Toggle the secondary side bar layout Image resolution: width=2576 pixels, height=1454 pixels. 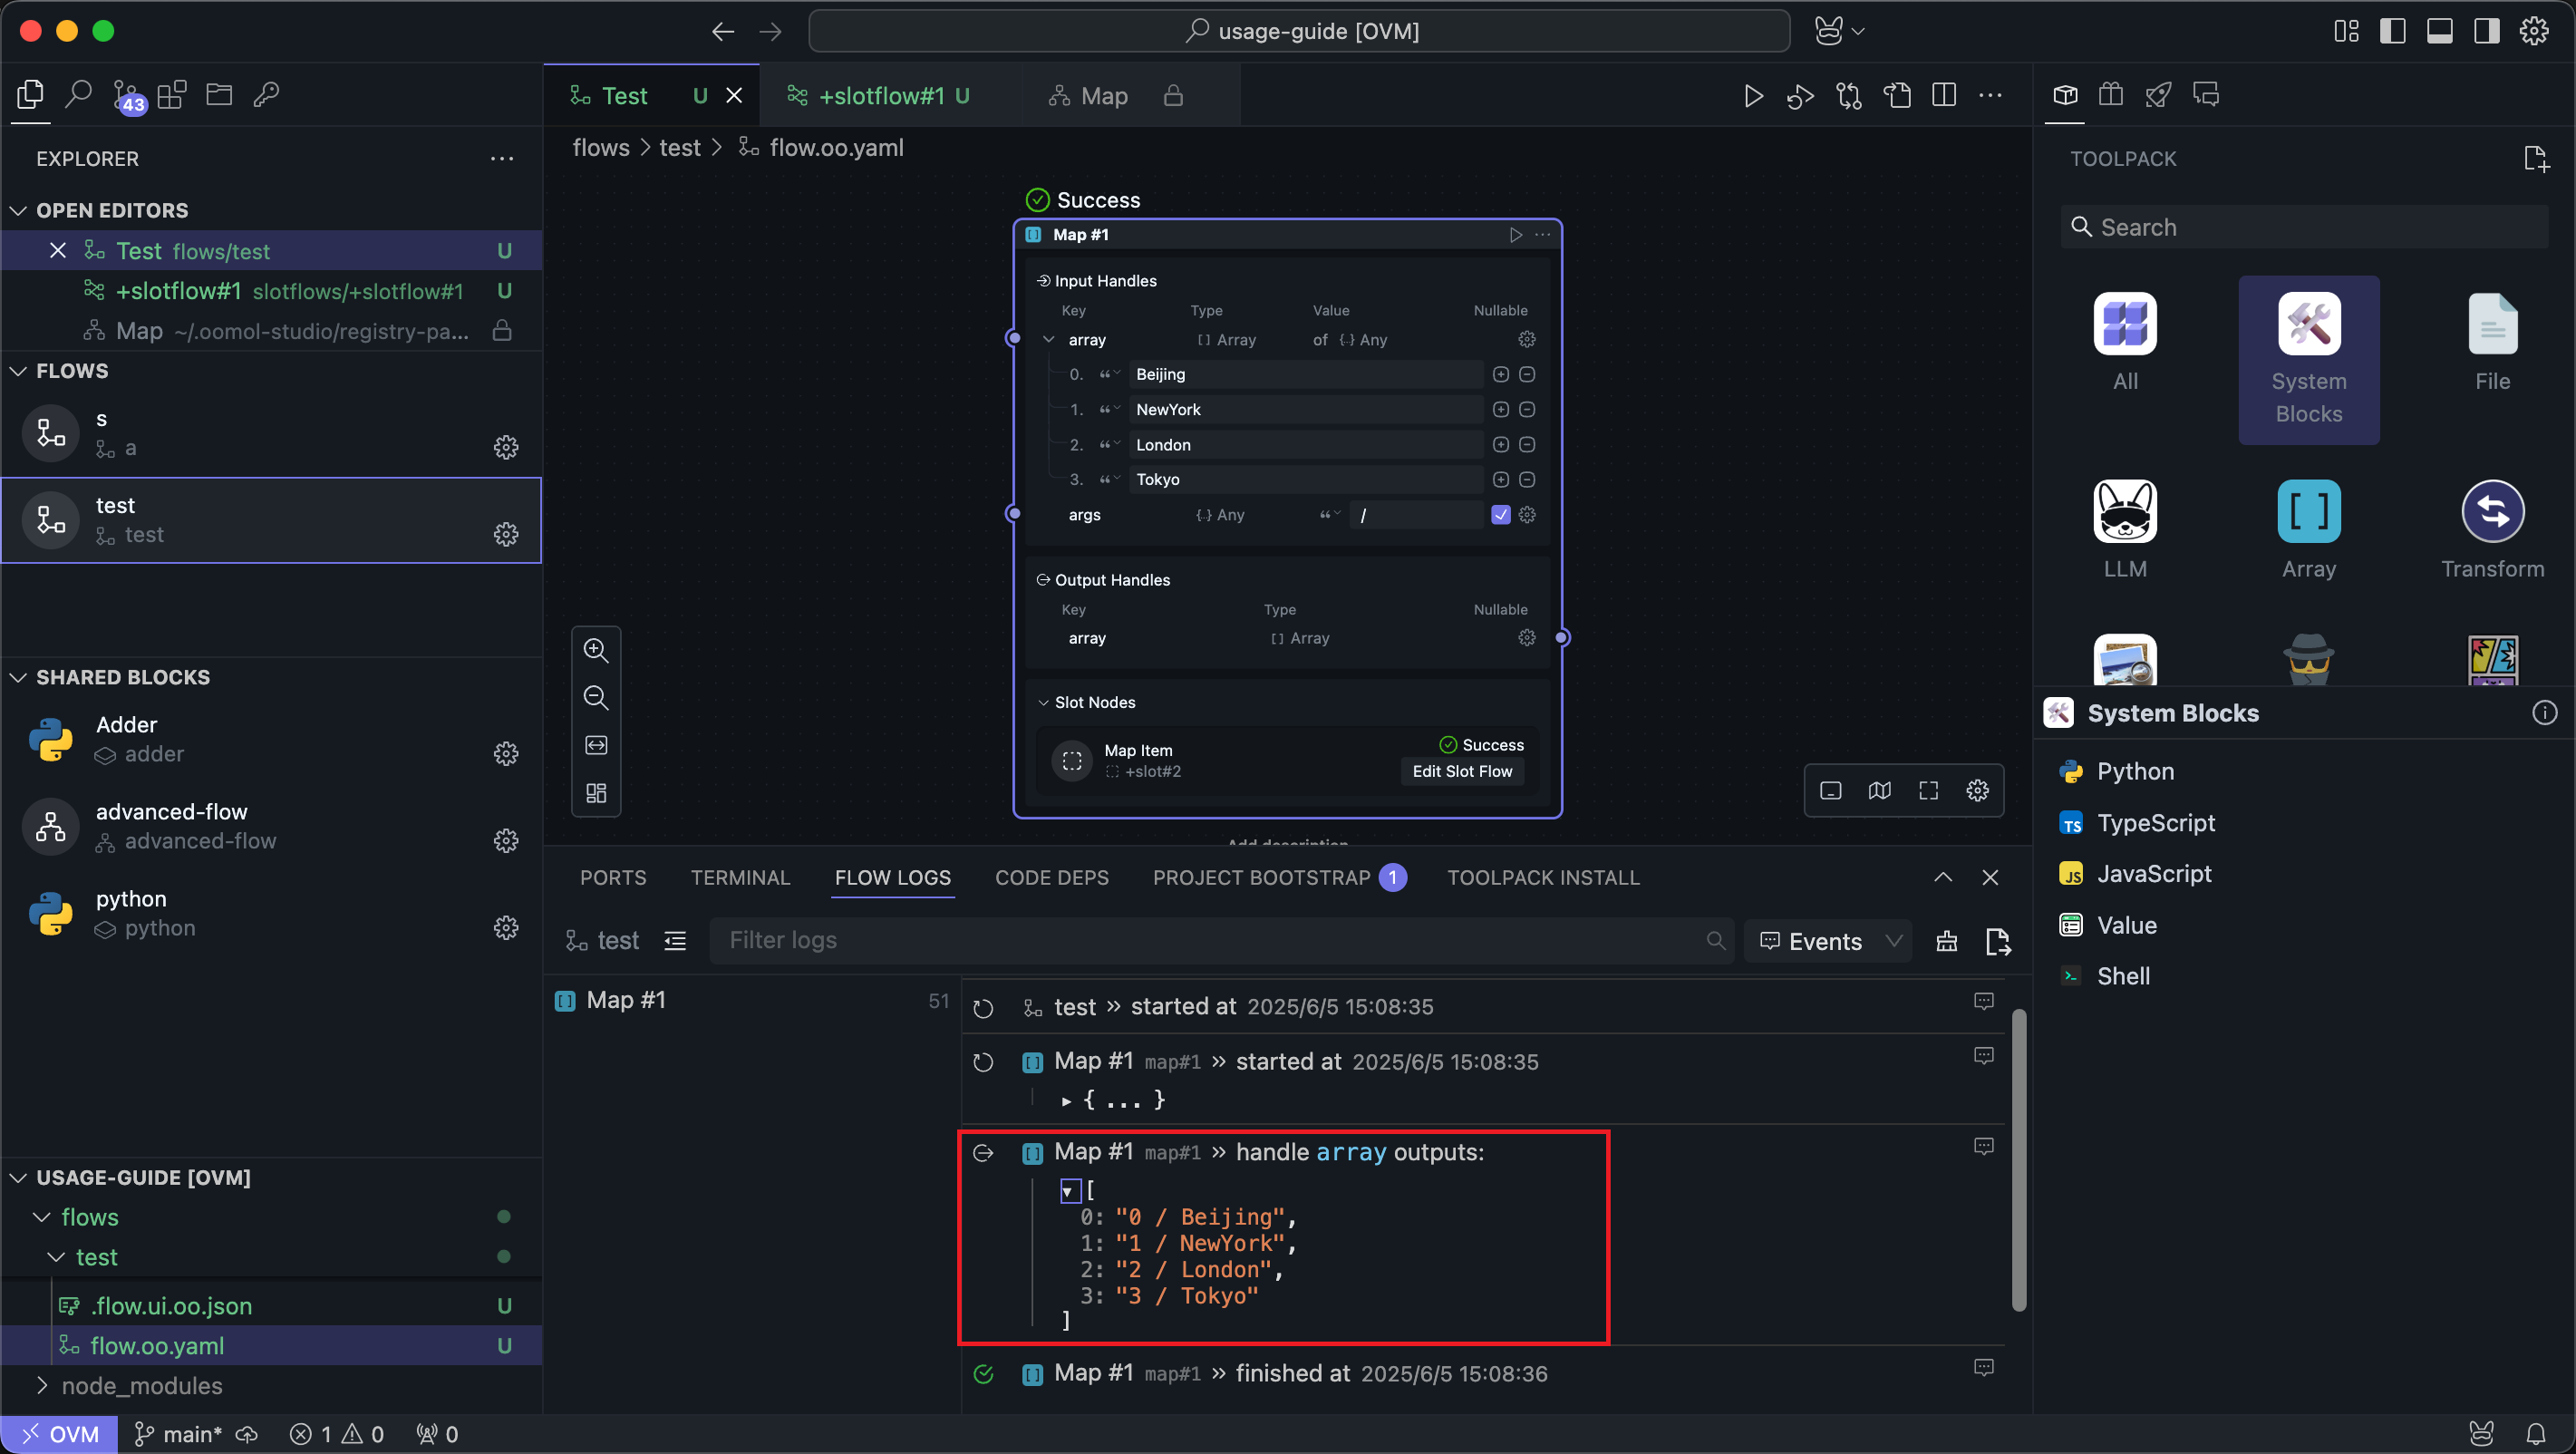coord(2486,31)
